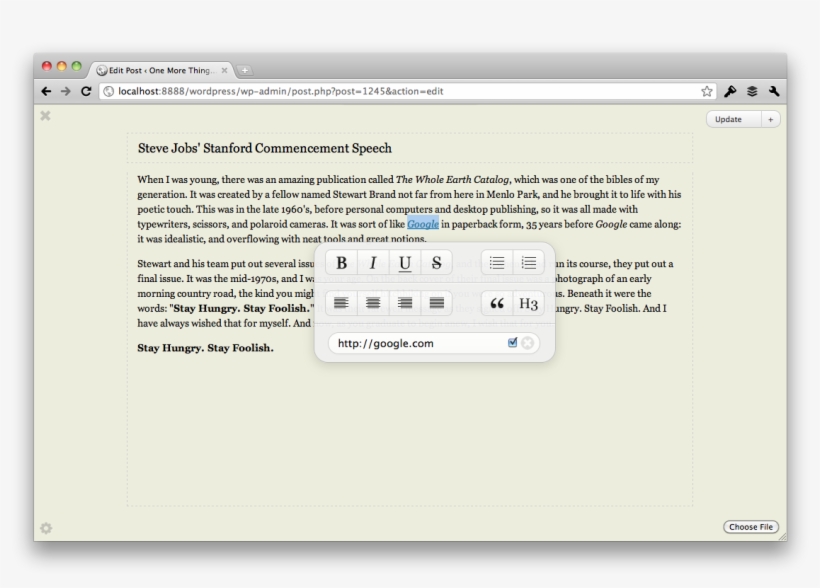The width and height of the screenshot is (820, 588).
Task: Apply italic formatting
Action: pos(373,263)
